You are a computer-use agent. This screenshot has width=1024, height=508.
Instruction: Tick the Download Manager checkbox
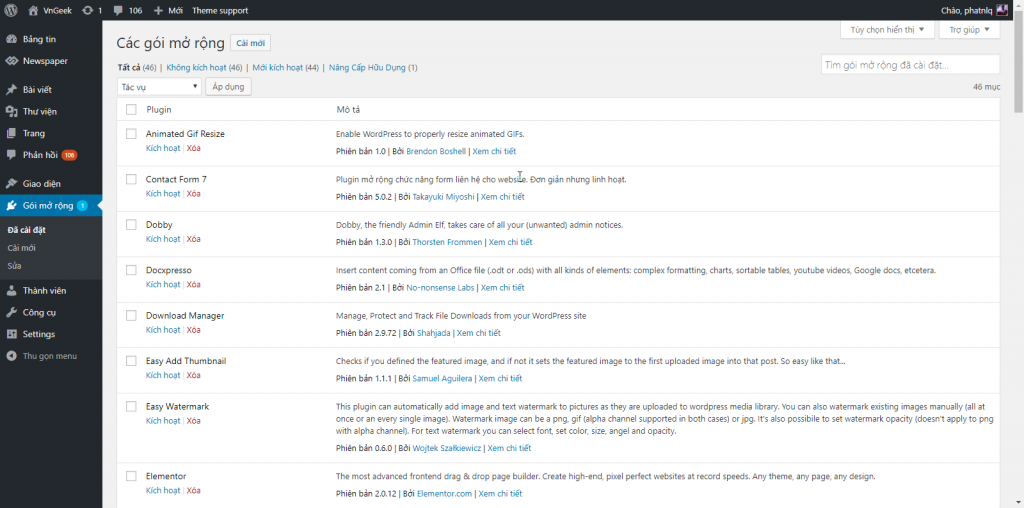[x=131, y=315]
